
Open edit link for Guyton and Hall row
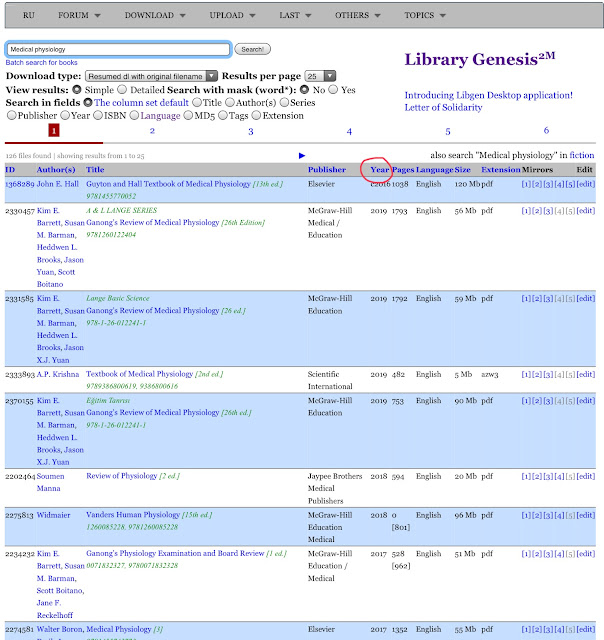coord(586,184)
